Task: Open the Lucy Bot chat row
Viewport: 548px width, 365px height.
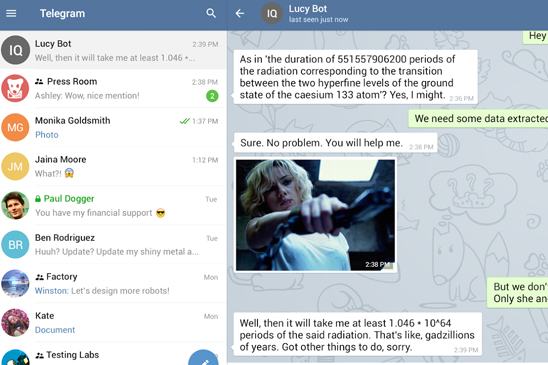Action: 113,50
